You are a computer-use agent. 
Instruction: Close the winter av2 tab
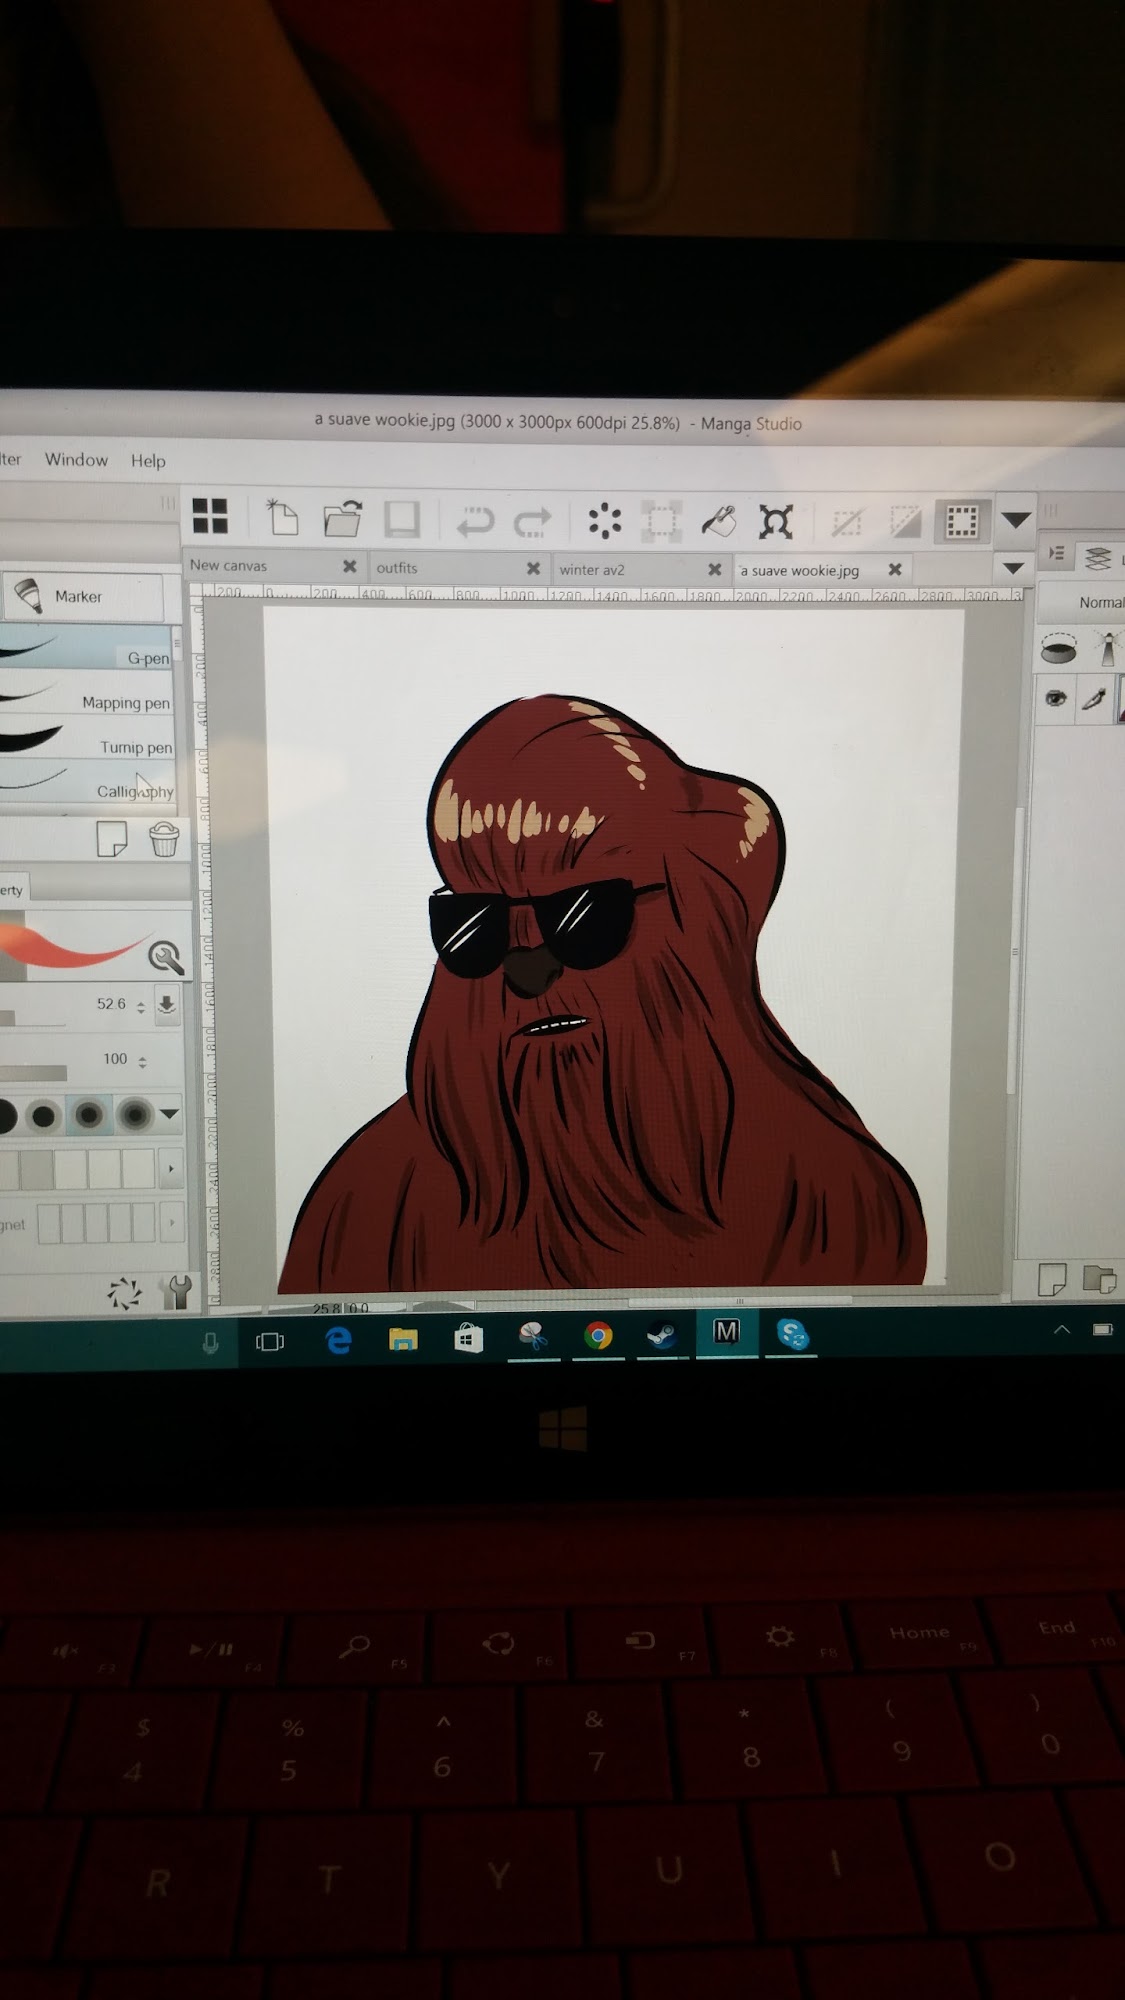714,569
